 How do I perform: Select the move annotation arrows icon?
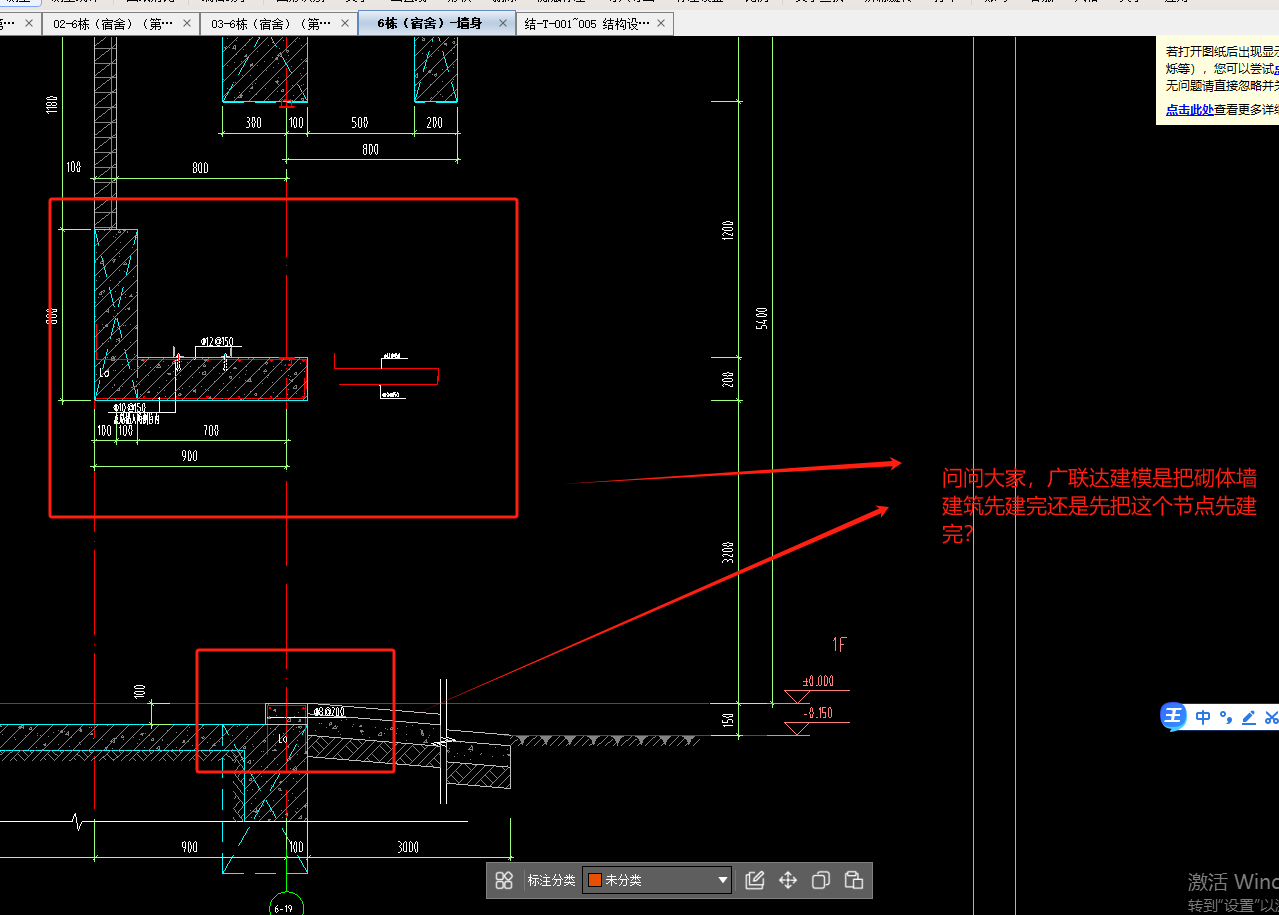(x=787, y=880)
